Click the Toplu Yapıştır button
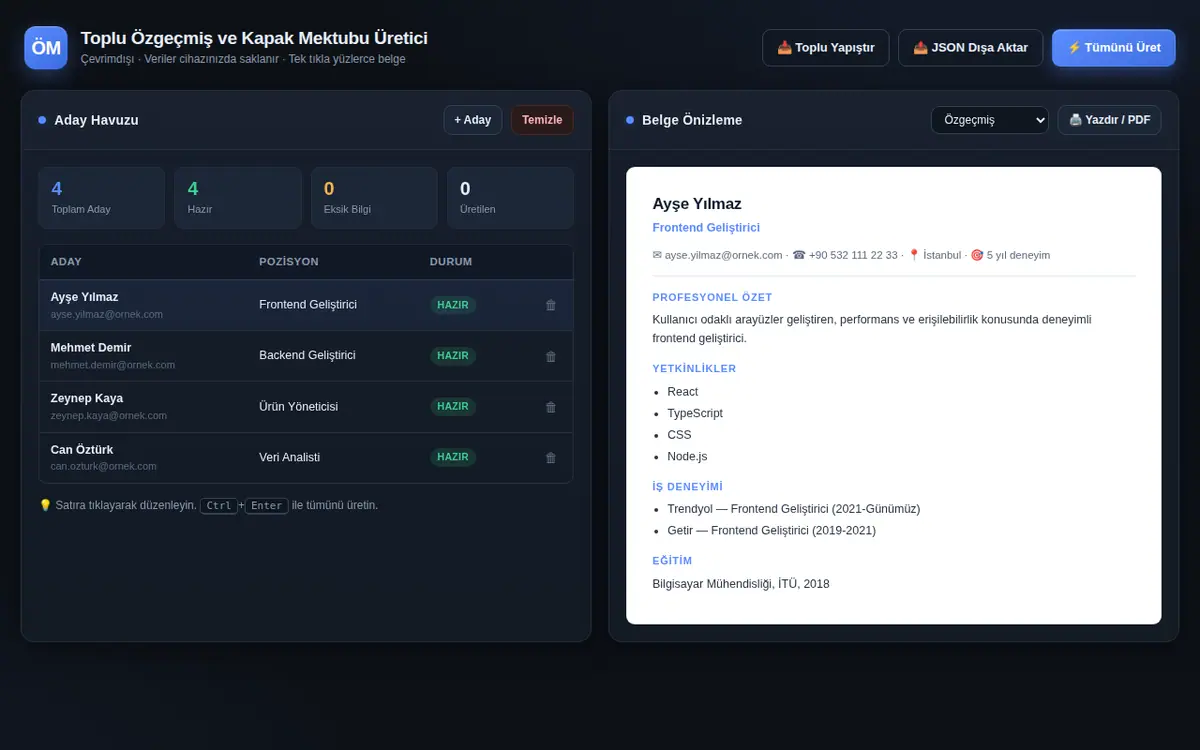The width and height of the screenshot is (1200, 750). pos(826,48)
